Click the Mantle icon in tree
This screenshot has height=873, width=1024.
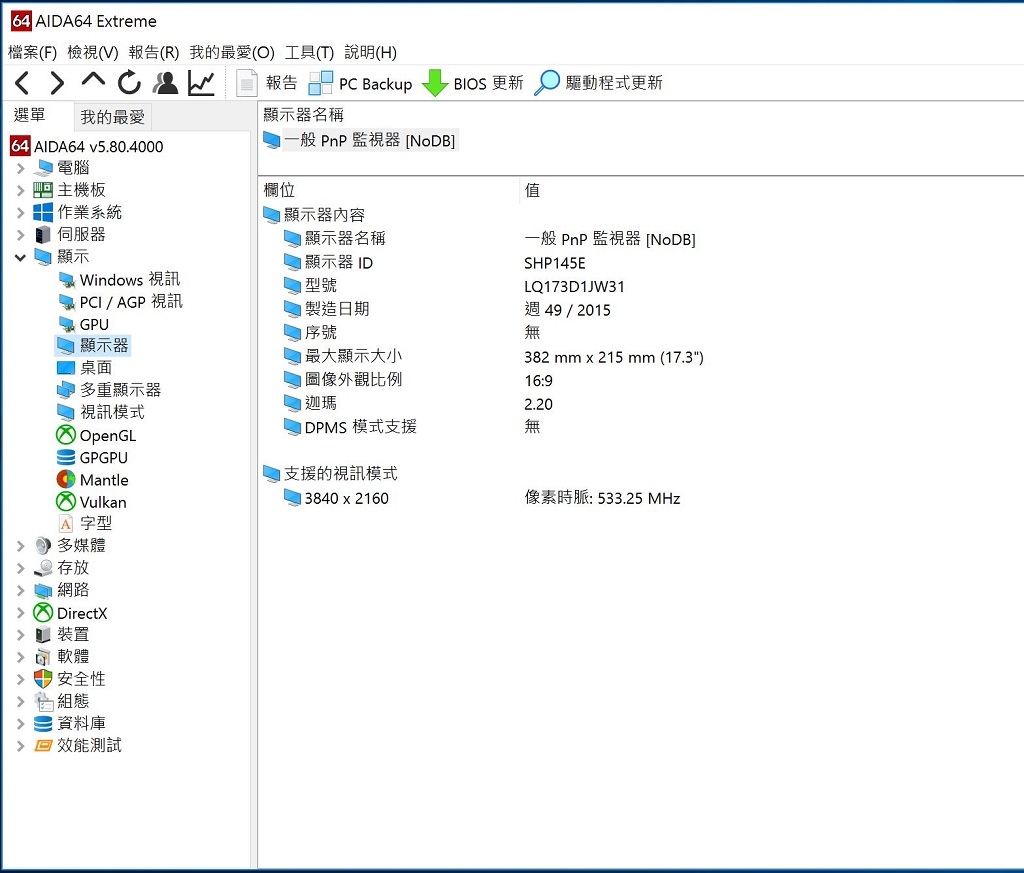[66, 479]
